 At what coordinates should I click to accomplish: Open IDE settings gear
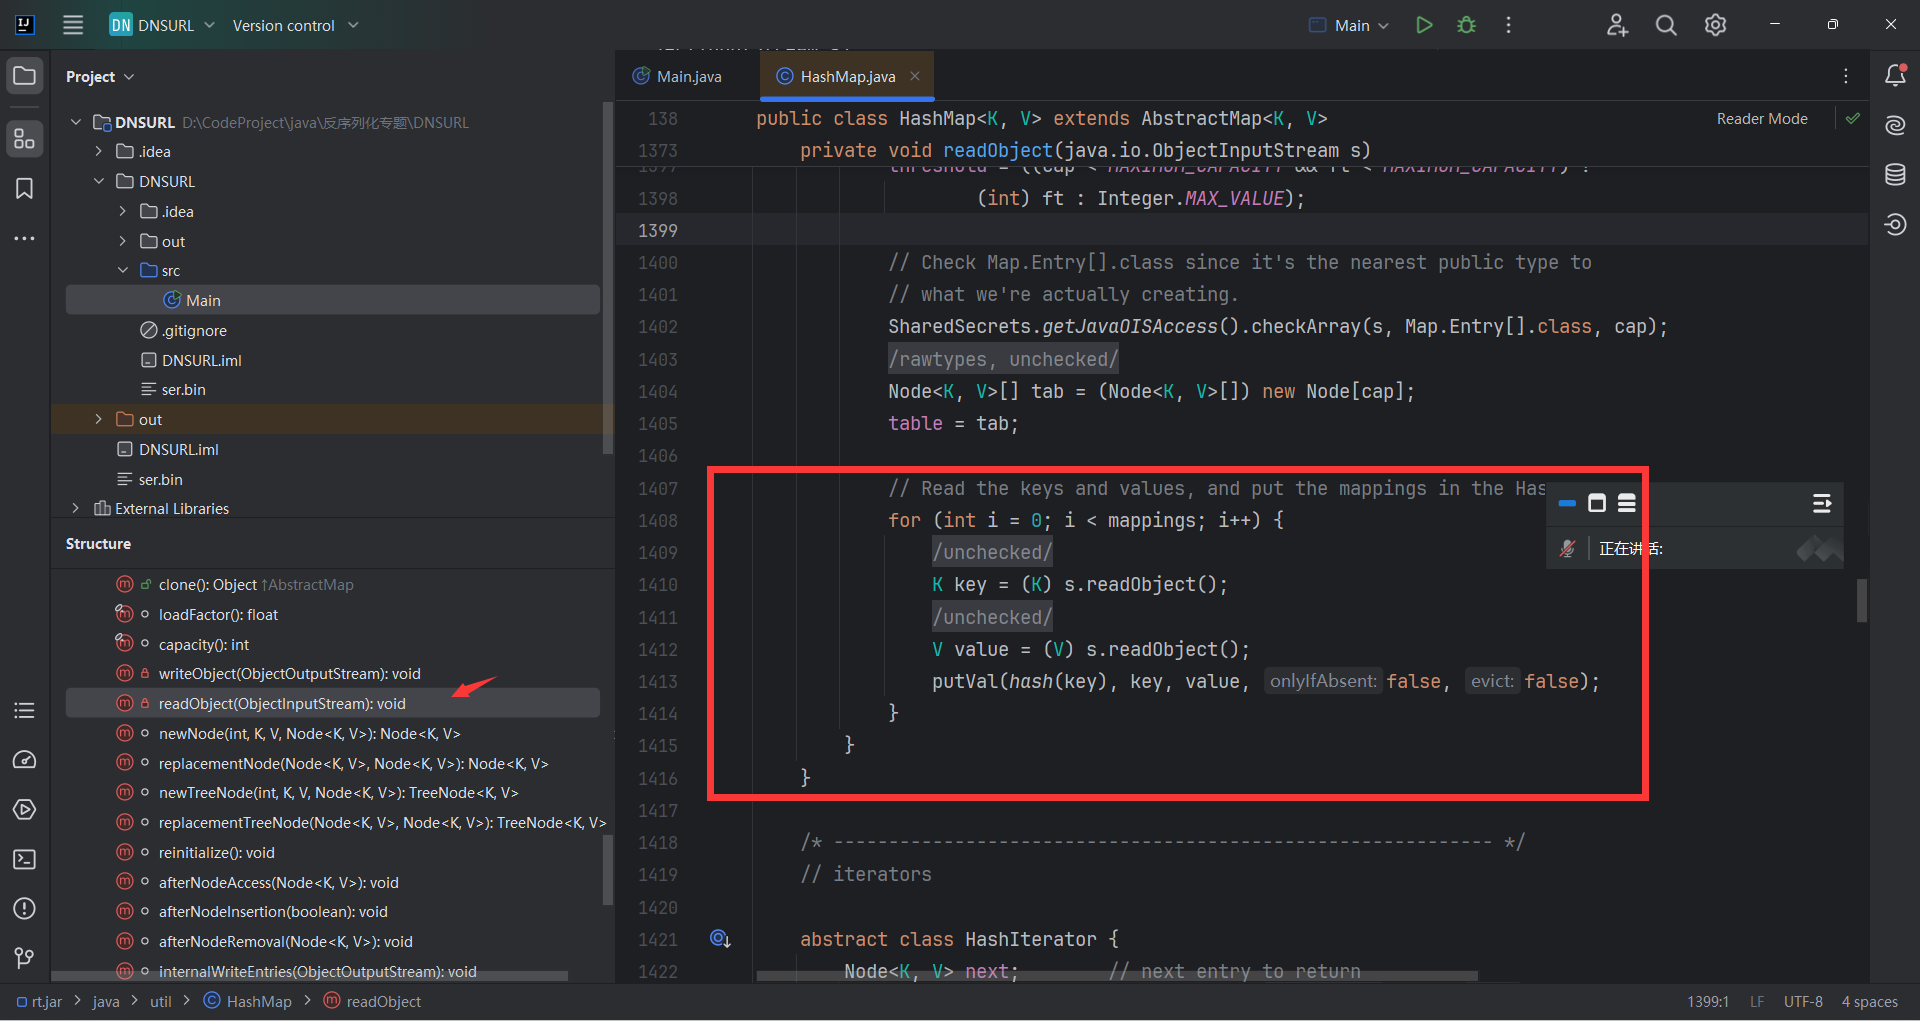[x=1715, y=25]
